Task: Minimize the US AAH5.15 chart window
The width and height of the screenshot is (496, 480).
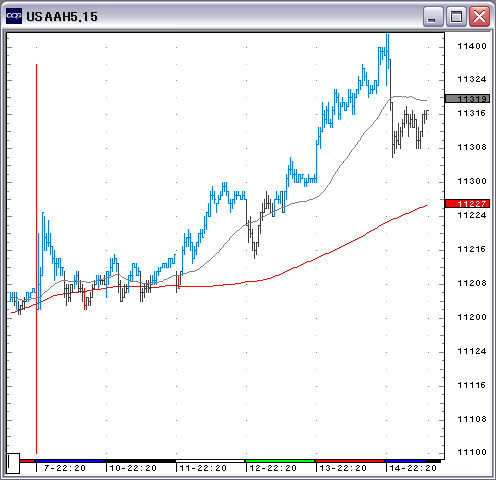Action: coord(433,16)
